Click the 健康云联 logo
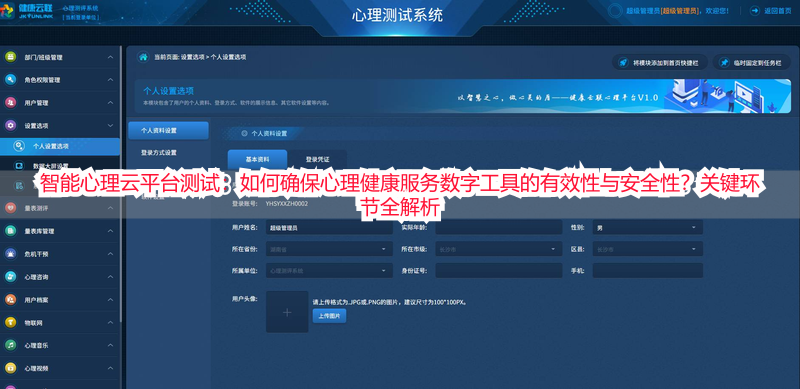This screenshot has height=389, width=800. (28, 11)
